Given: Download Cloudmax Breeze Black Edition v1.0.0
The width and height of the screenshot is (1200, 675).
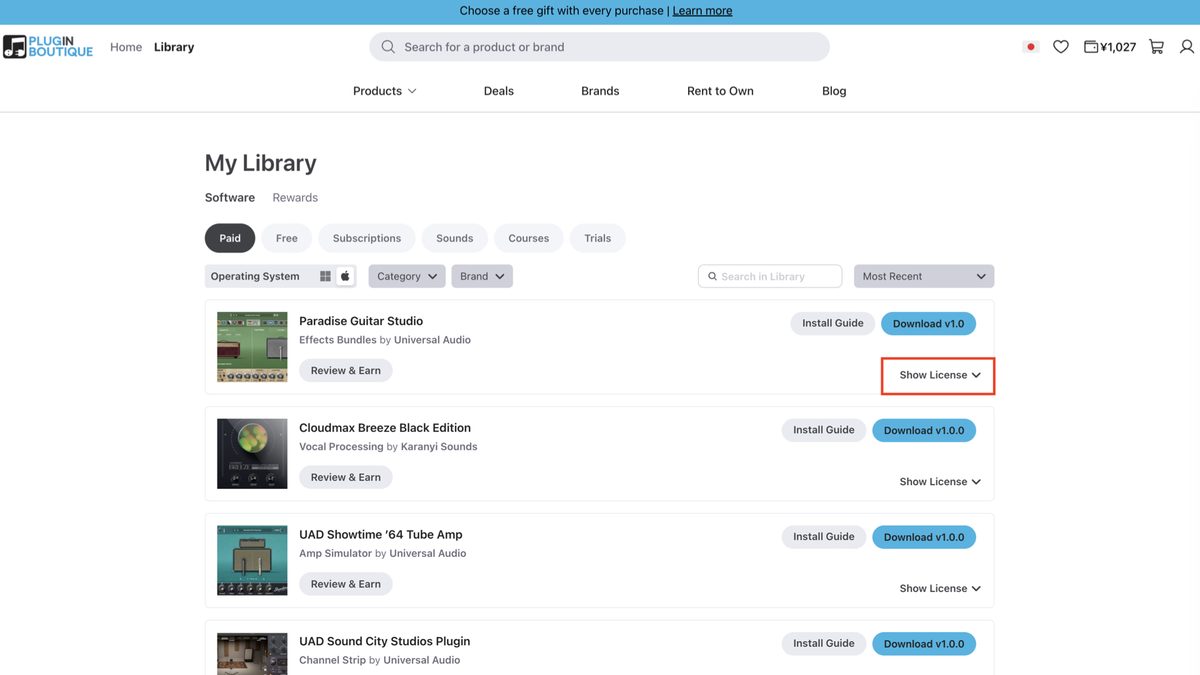Looking at the screenshot, I should coord(924,431).
